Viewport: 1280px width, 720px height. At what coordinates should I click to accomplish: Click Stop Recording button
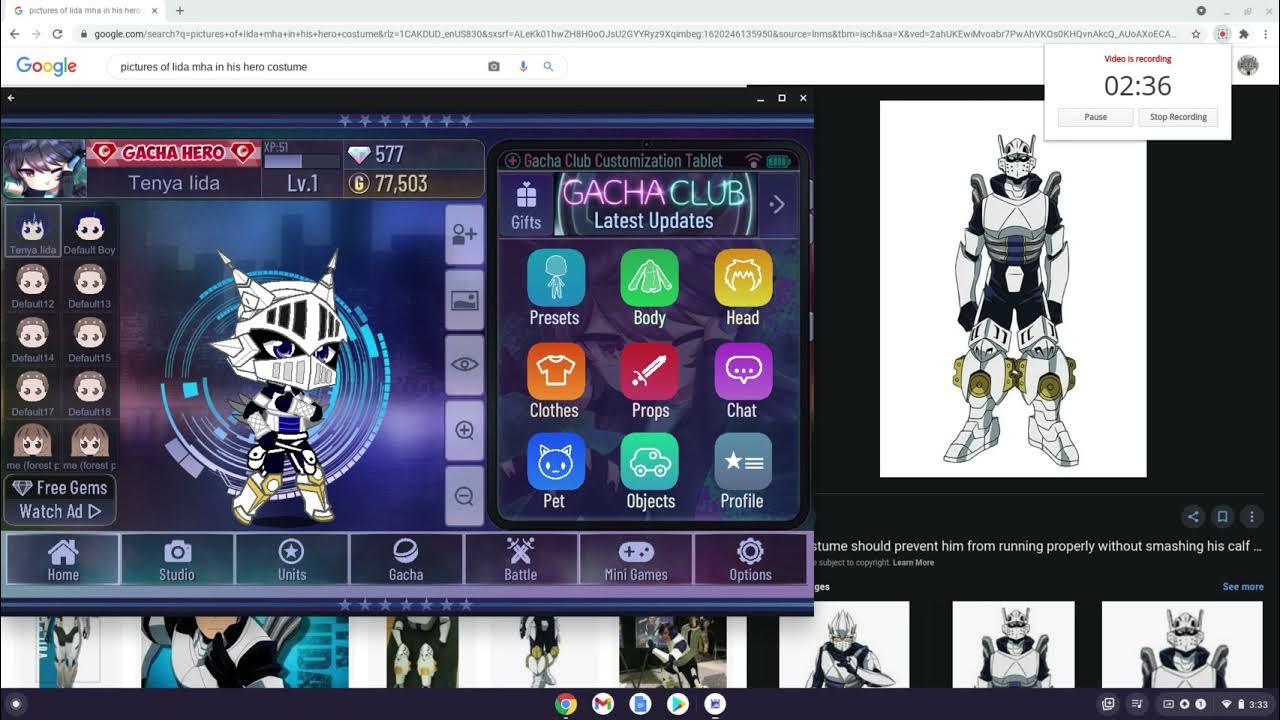point(1178,117)
